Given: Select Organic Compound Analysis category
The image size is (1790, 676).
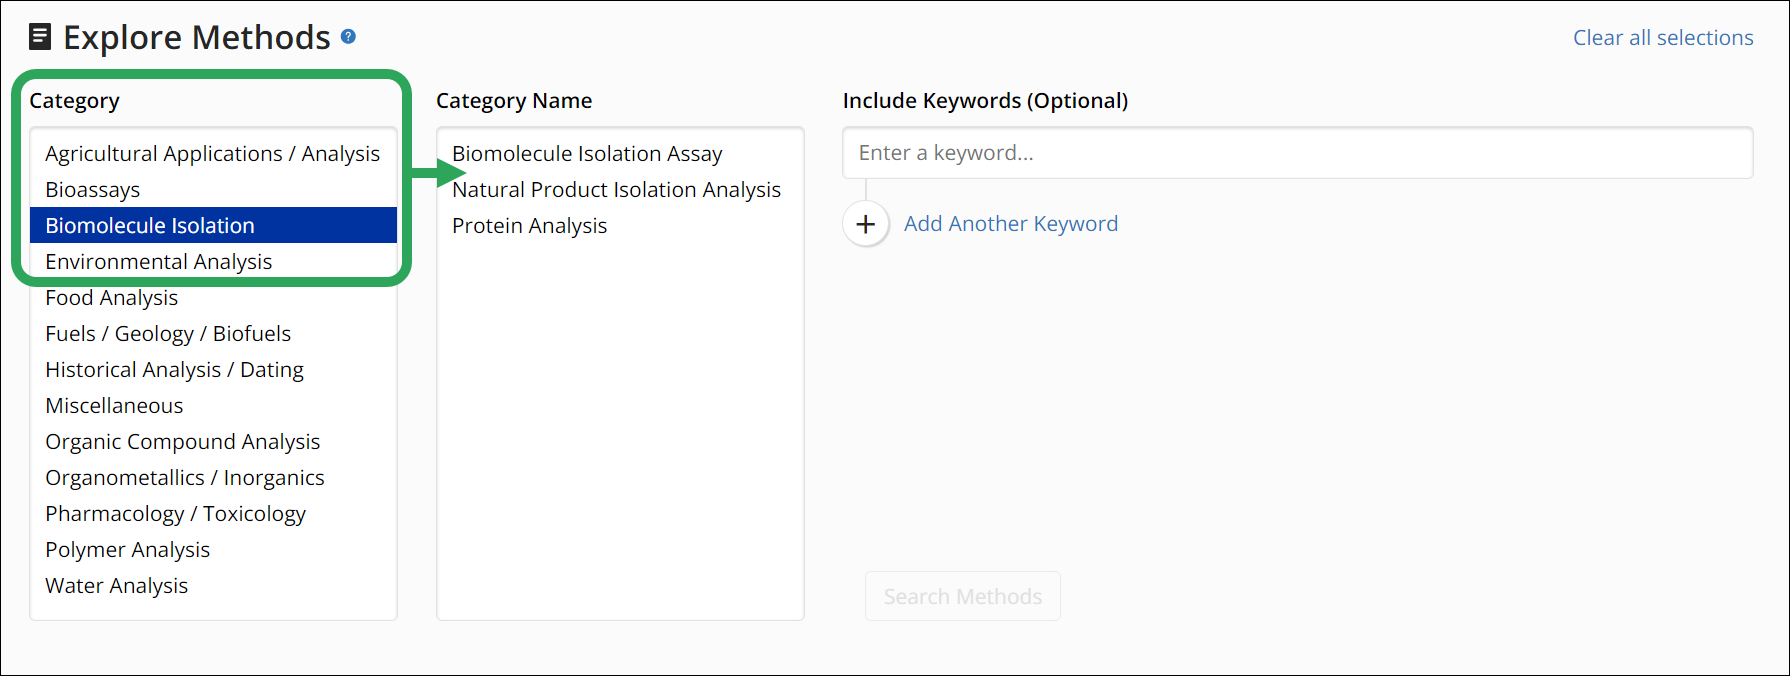Looking at the screenshot, I should coord(182,442).
